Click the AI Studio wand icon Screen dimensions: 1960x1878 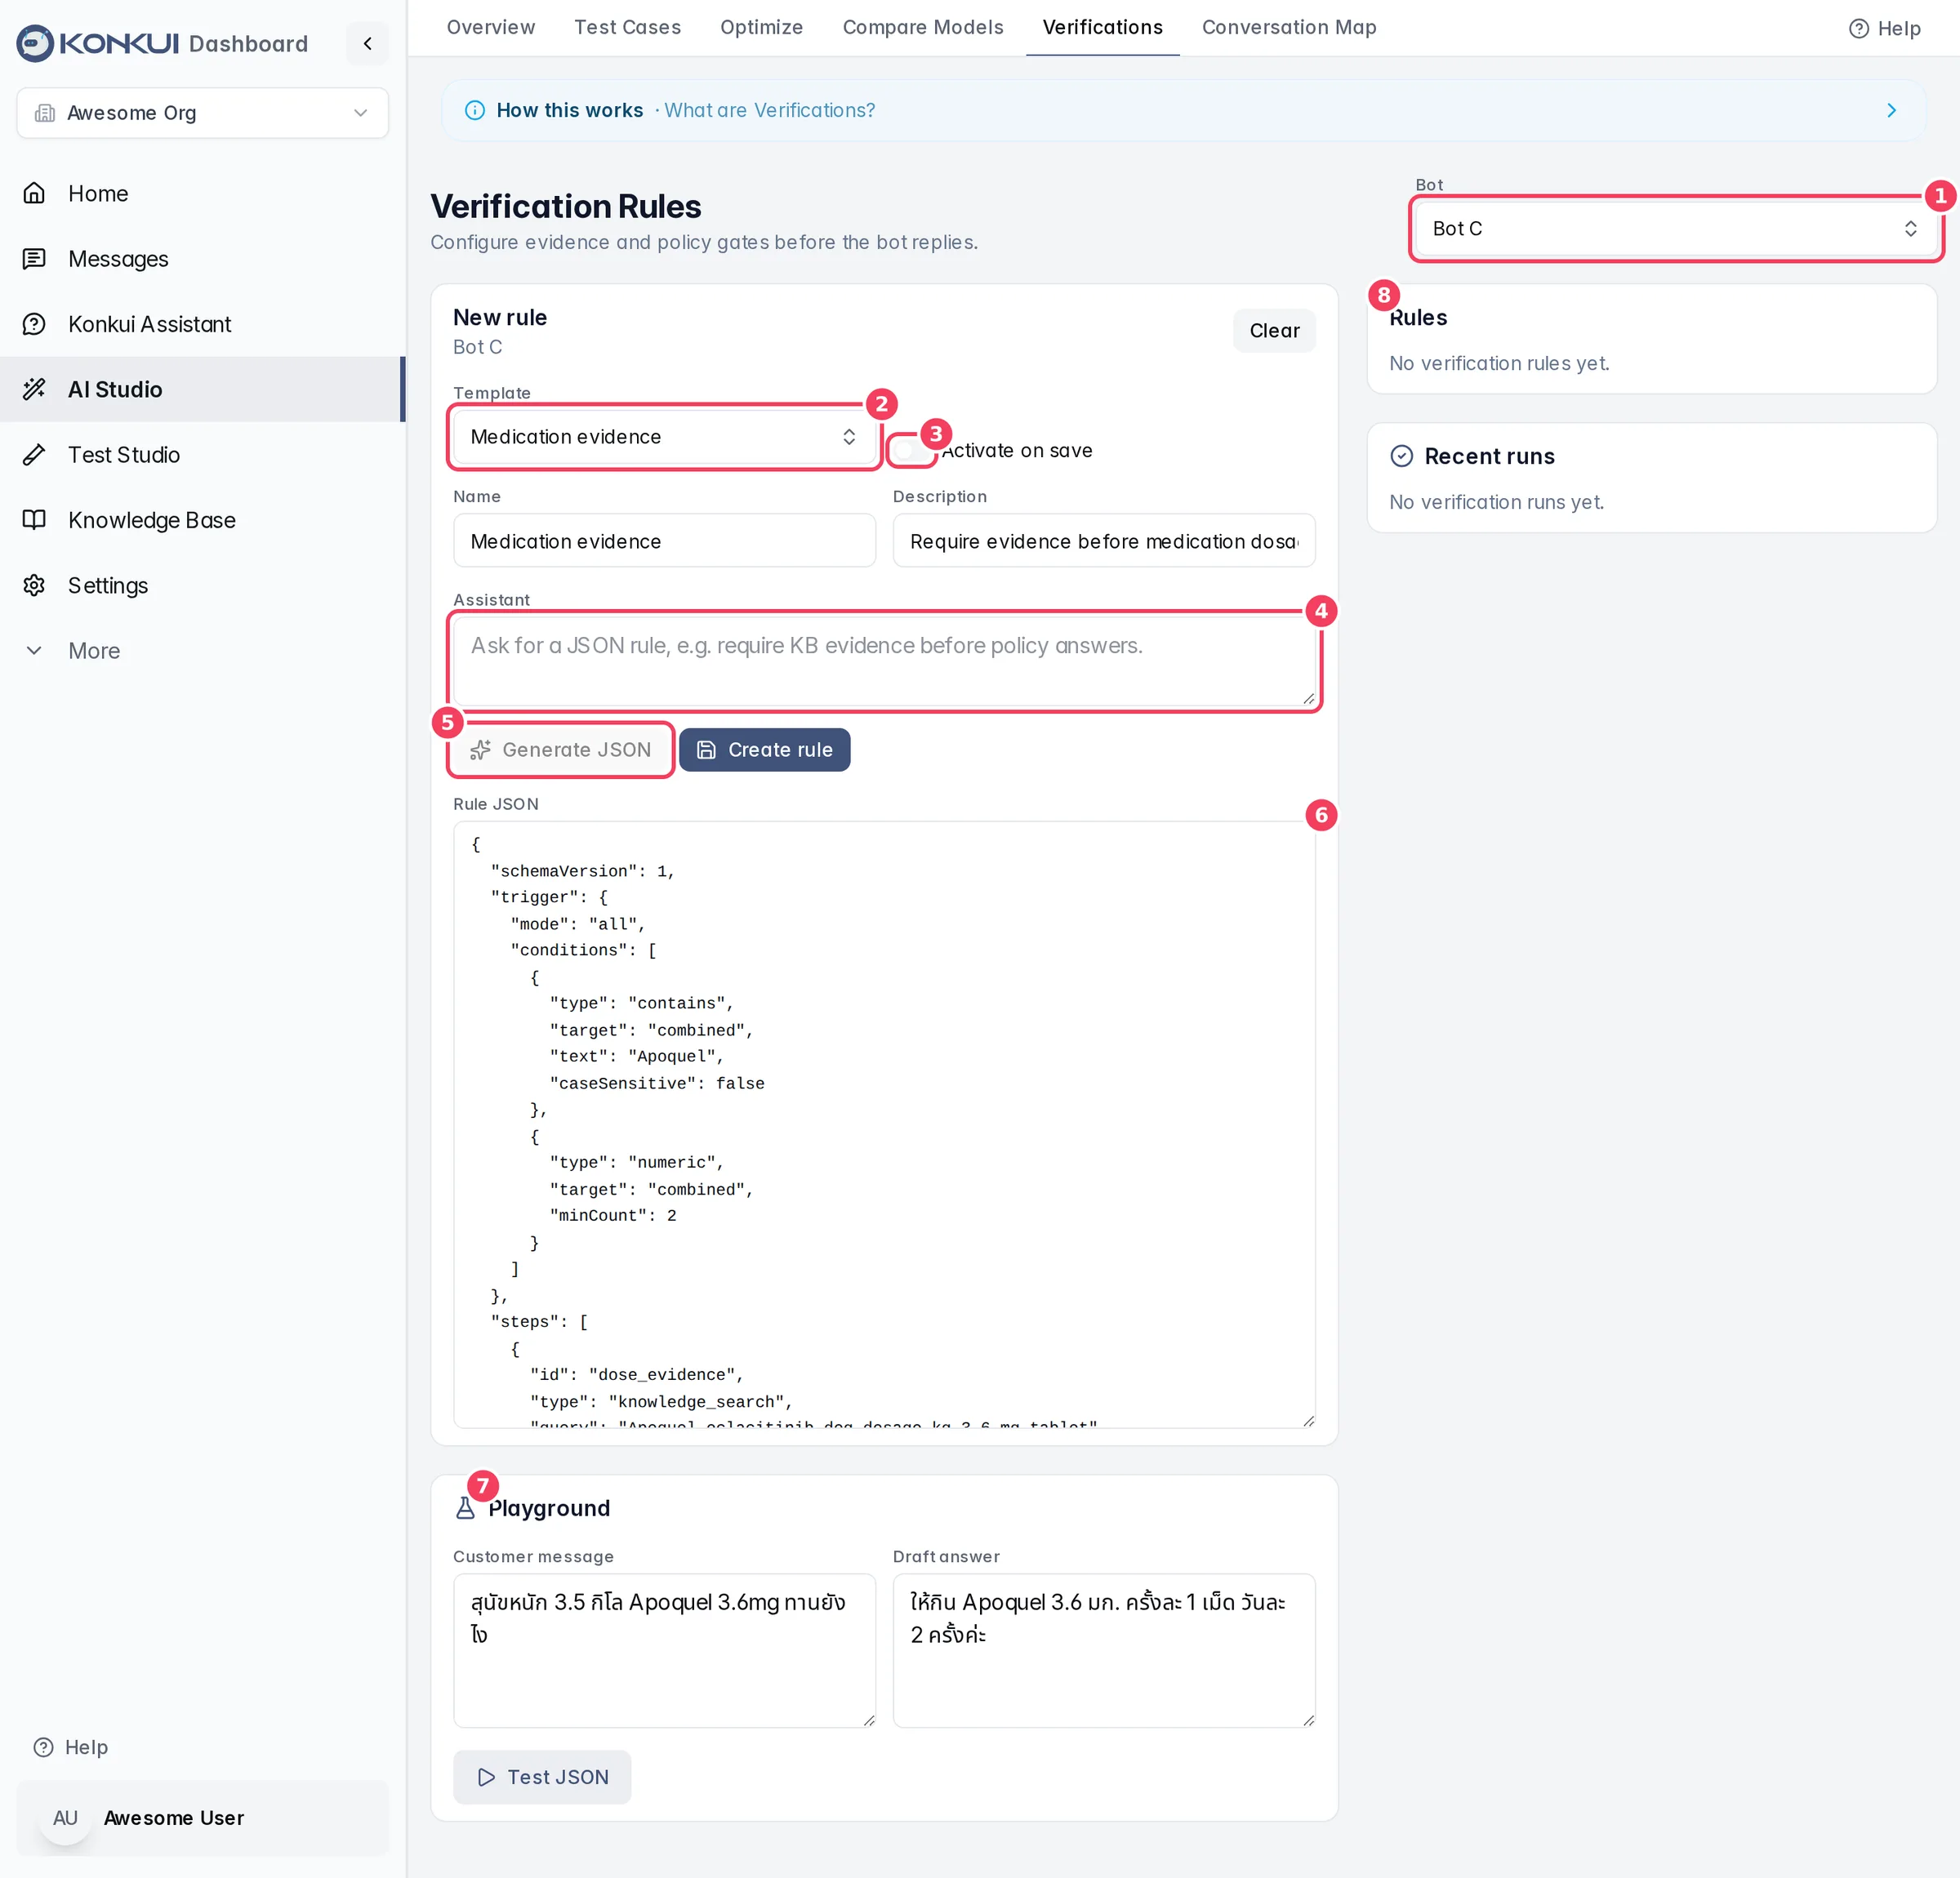click(34, 389)
